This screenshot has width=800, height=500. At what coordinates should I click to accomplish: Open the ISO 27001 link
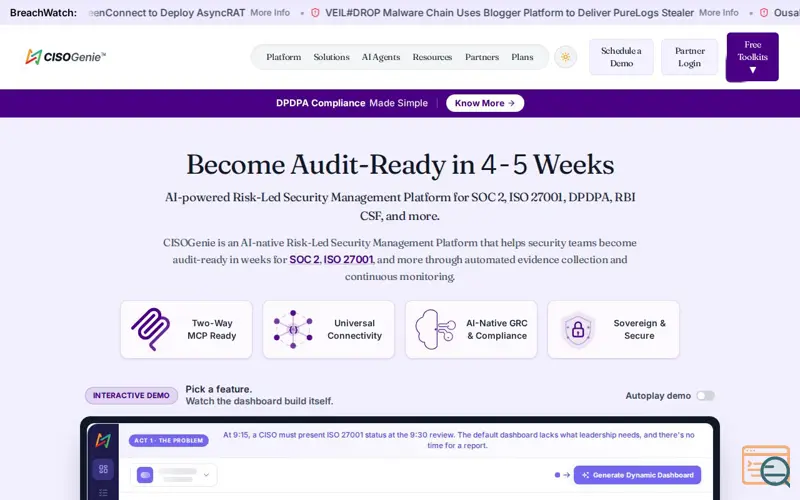coord(348,260)
